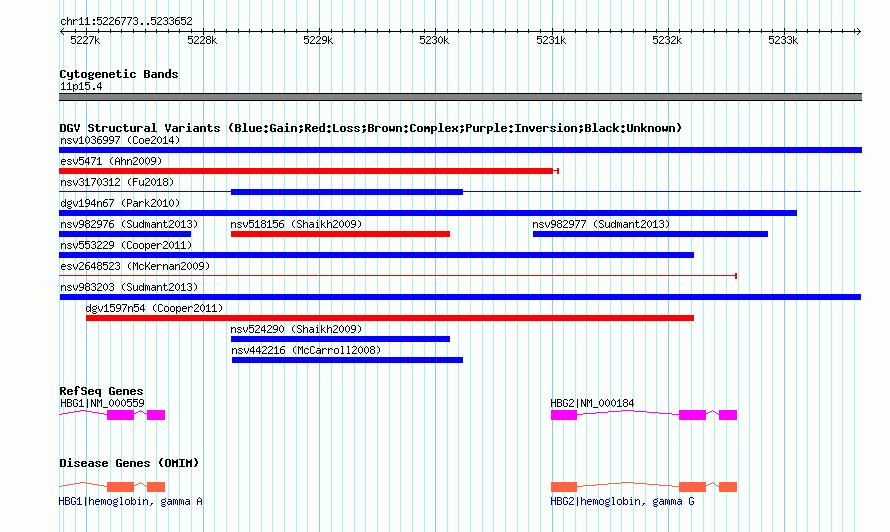Click the nsv982976 (Sudmant2013) label

(129, 224)
